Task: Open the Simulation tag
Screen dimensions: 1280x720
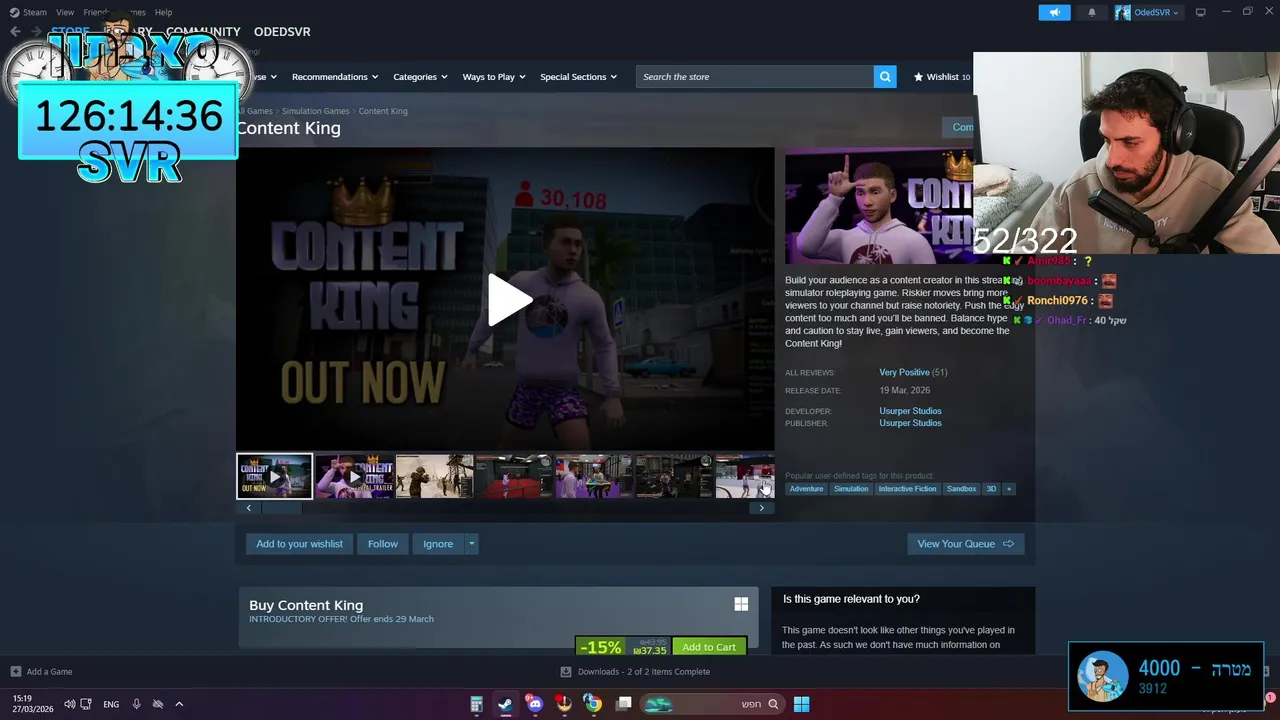Action: (851, 489)
